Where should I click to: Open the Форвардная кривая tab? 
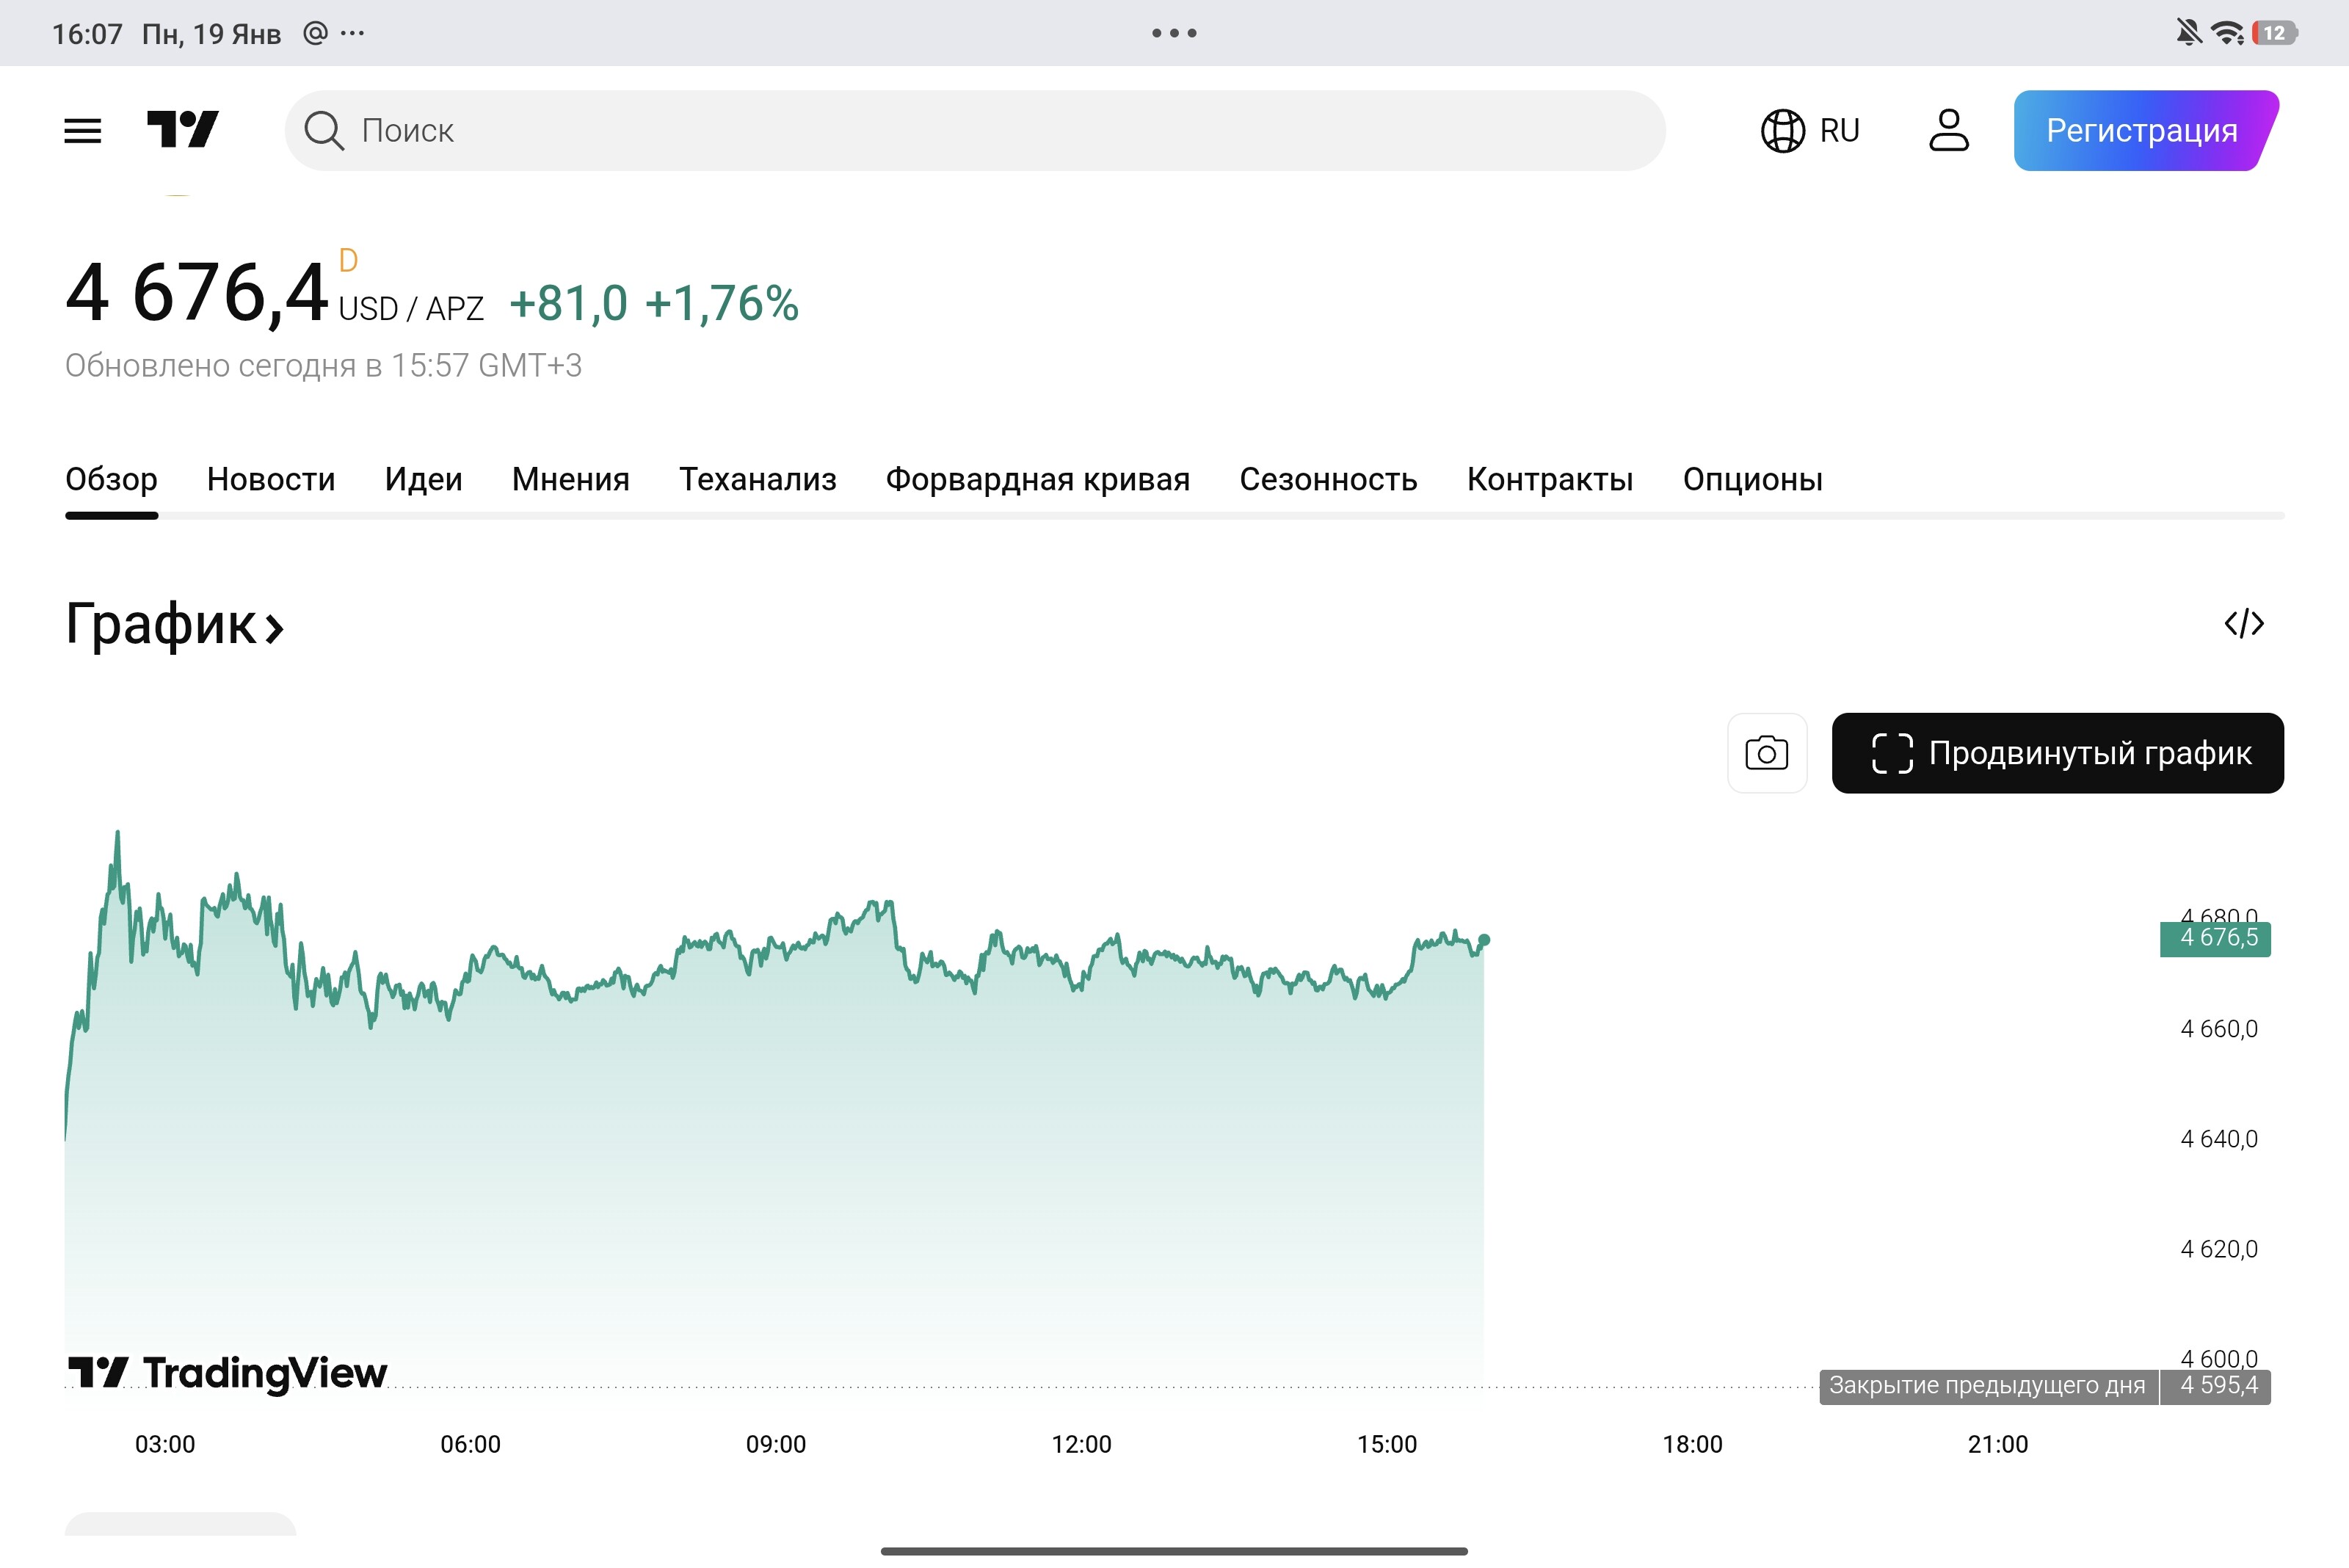[x=1037, y=479]
